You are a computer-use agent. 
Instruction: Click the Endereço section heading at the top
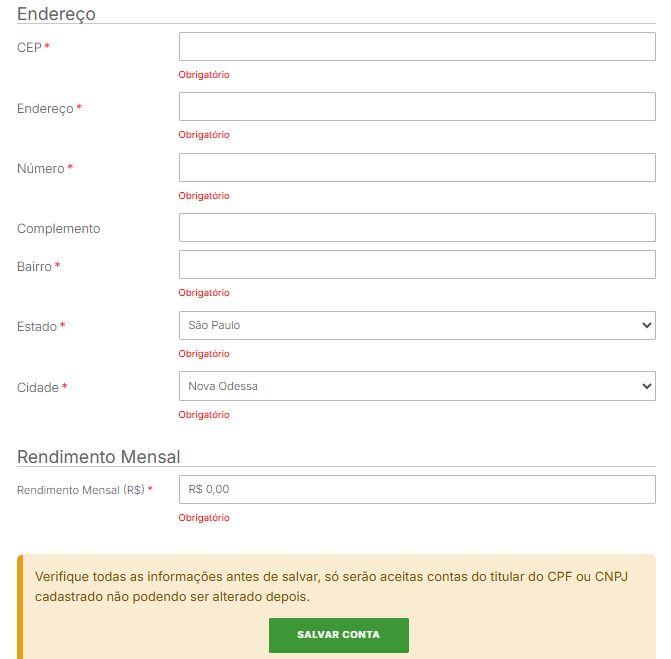(56, 14)
